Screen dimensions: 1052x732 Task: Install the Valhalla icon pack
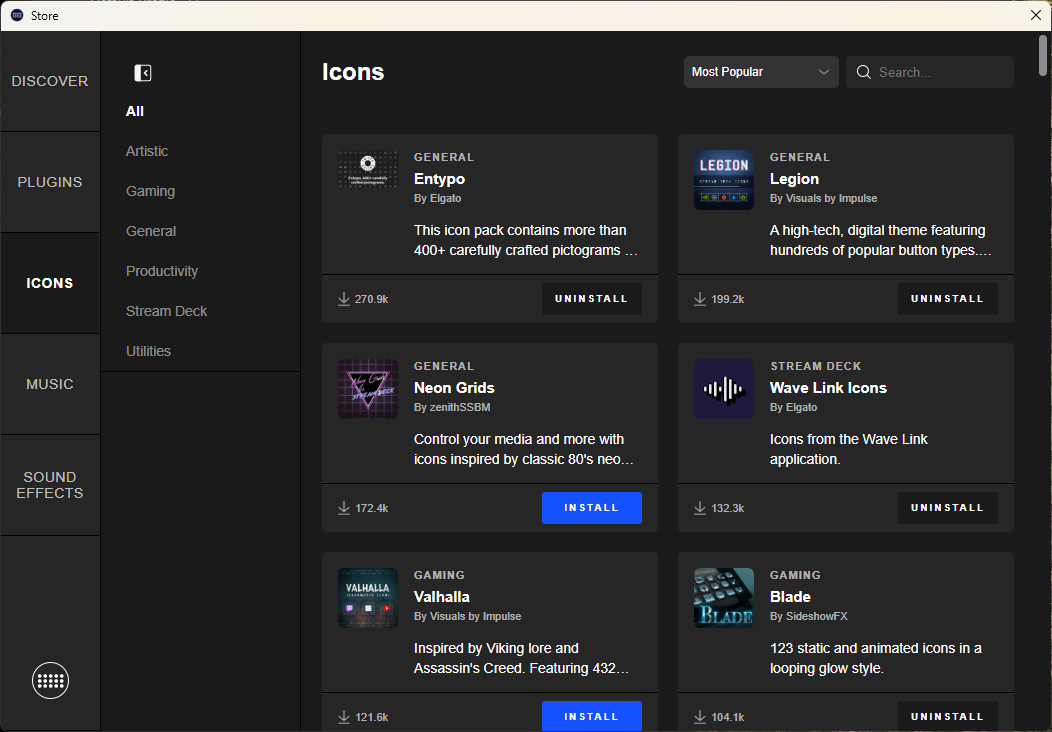592,716
